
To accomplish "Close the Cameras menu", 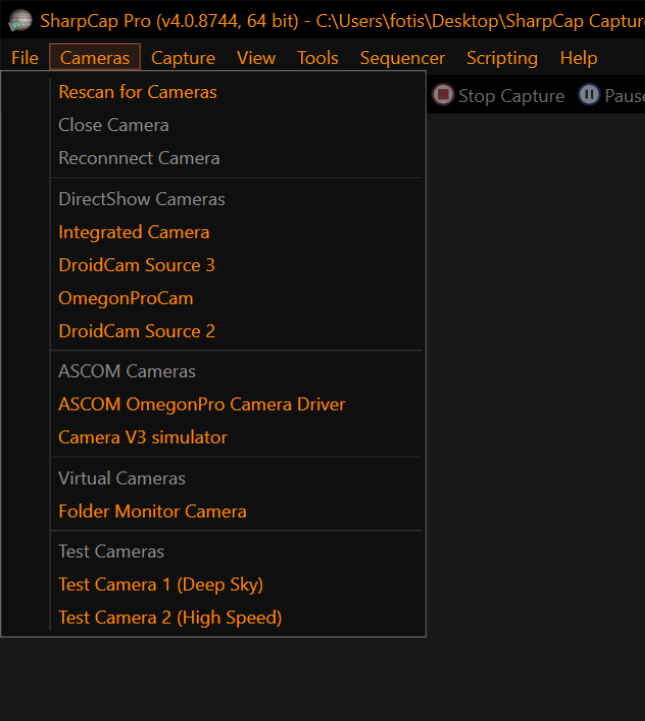I will 95,58.
